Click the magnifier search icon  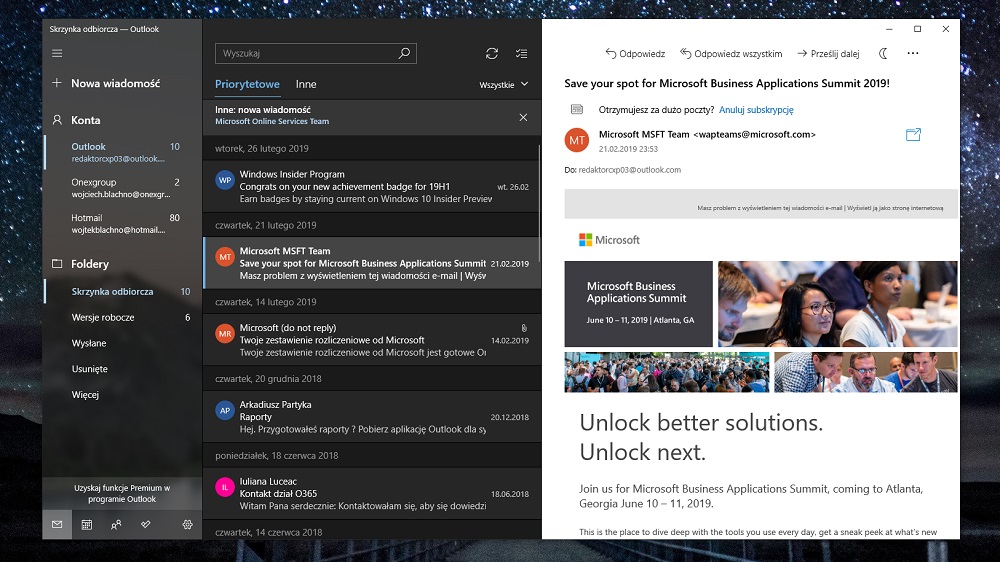[x=404, y=54]
